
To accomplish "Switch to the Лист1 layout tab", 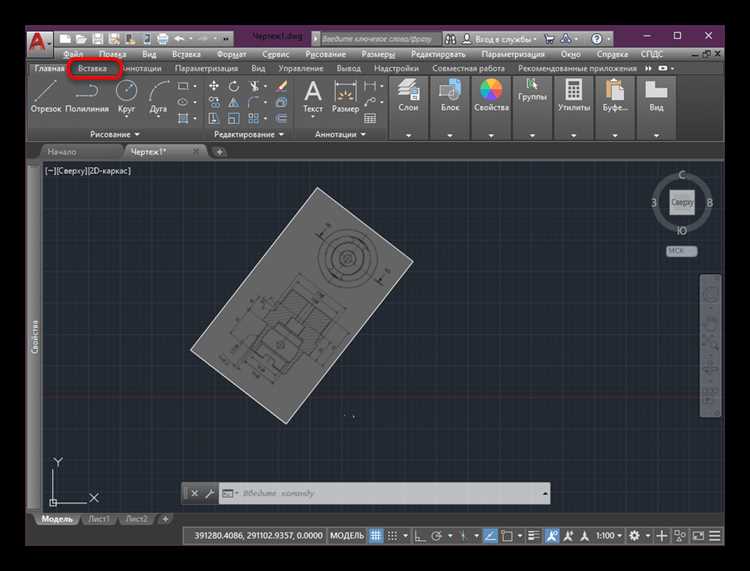I will point(99,519).
